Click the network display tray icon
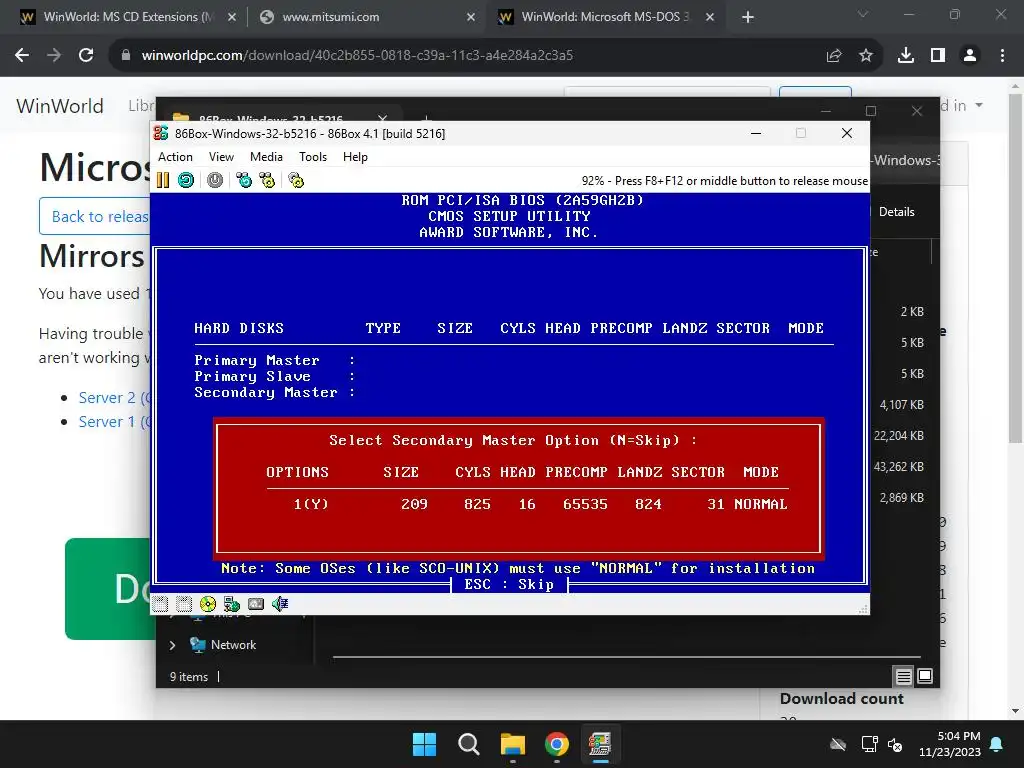 [x=869, y=744]
